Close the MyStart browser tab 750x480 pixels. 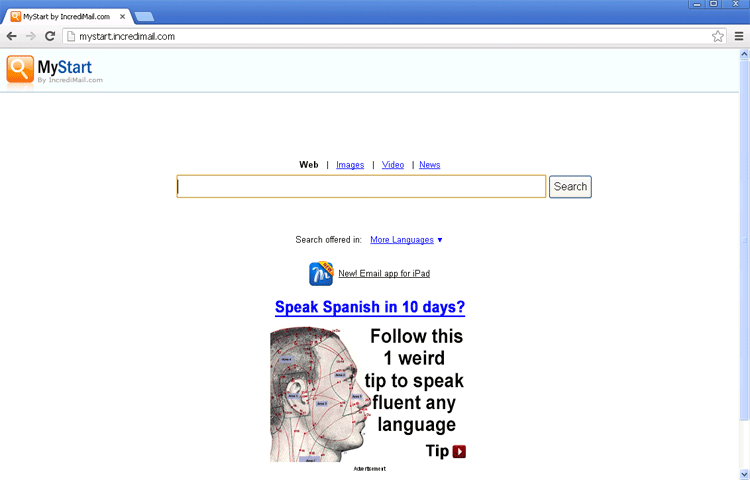click(123, 16)
